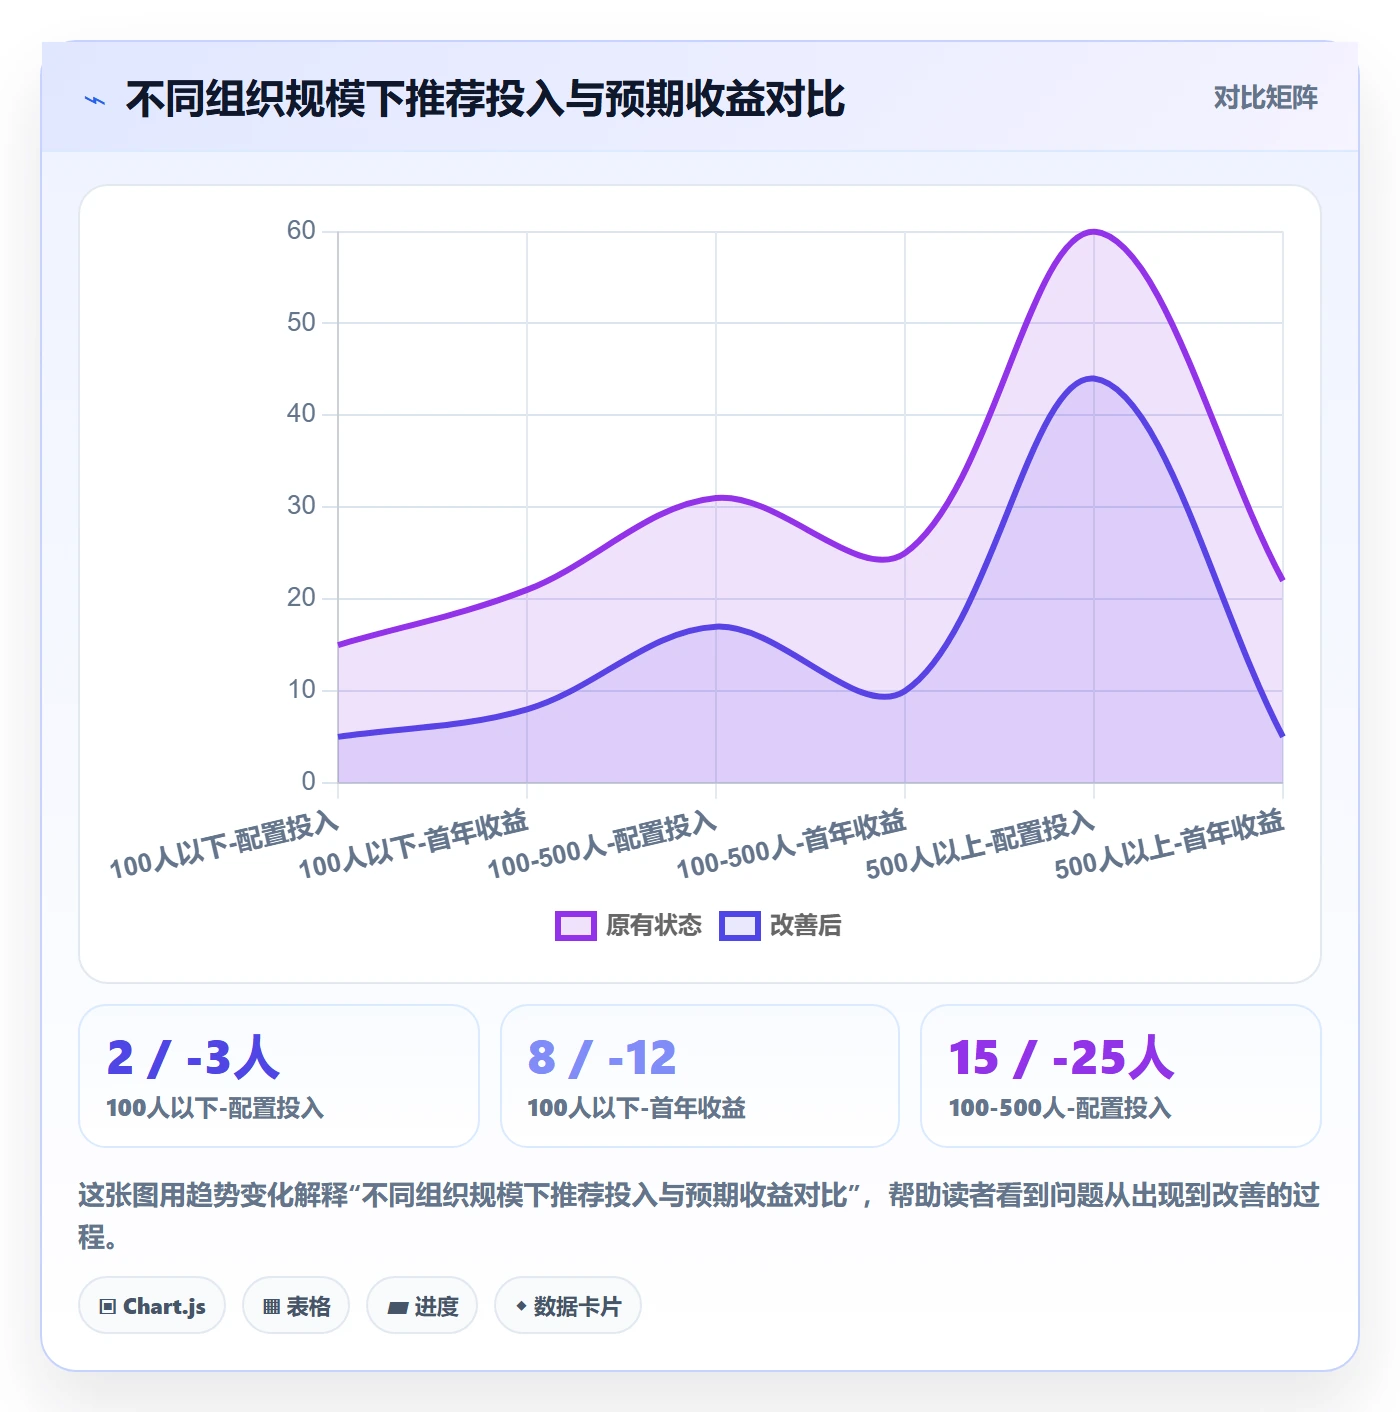Click the 原有状态 legend label
The width and height of the screenshot is (1400, 1412).
tap(654, 926)
